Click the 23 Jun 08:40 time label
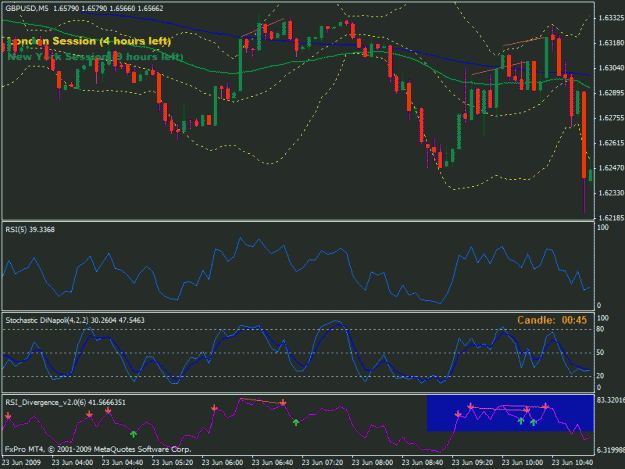 coord(422,463)
